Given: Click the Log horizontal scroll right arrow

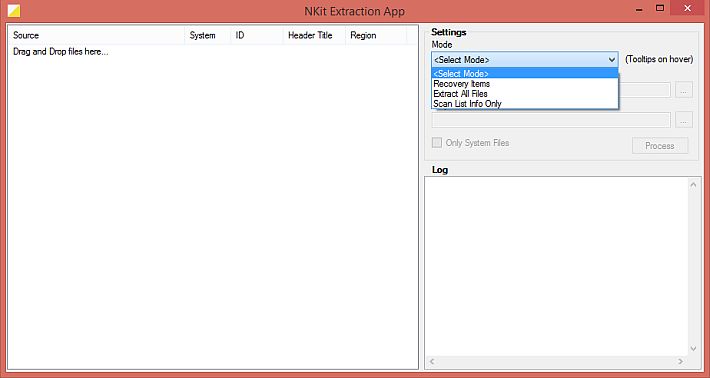Looking at the screenshot, I should point(680,361).
